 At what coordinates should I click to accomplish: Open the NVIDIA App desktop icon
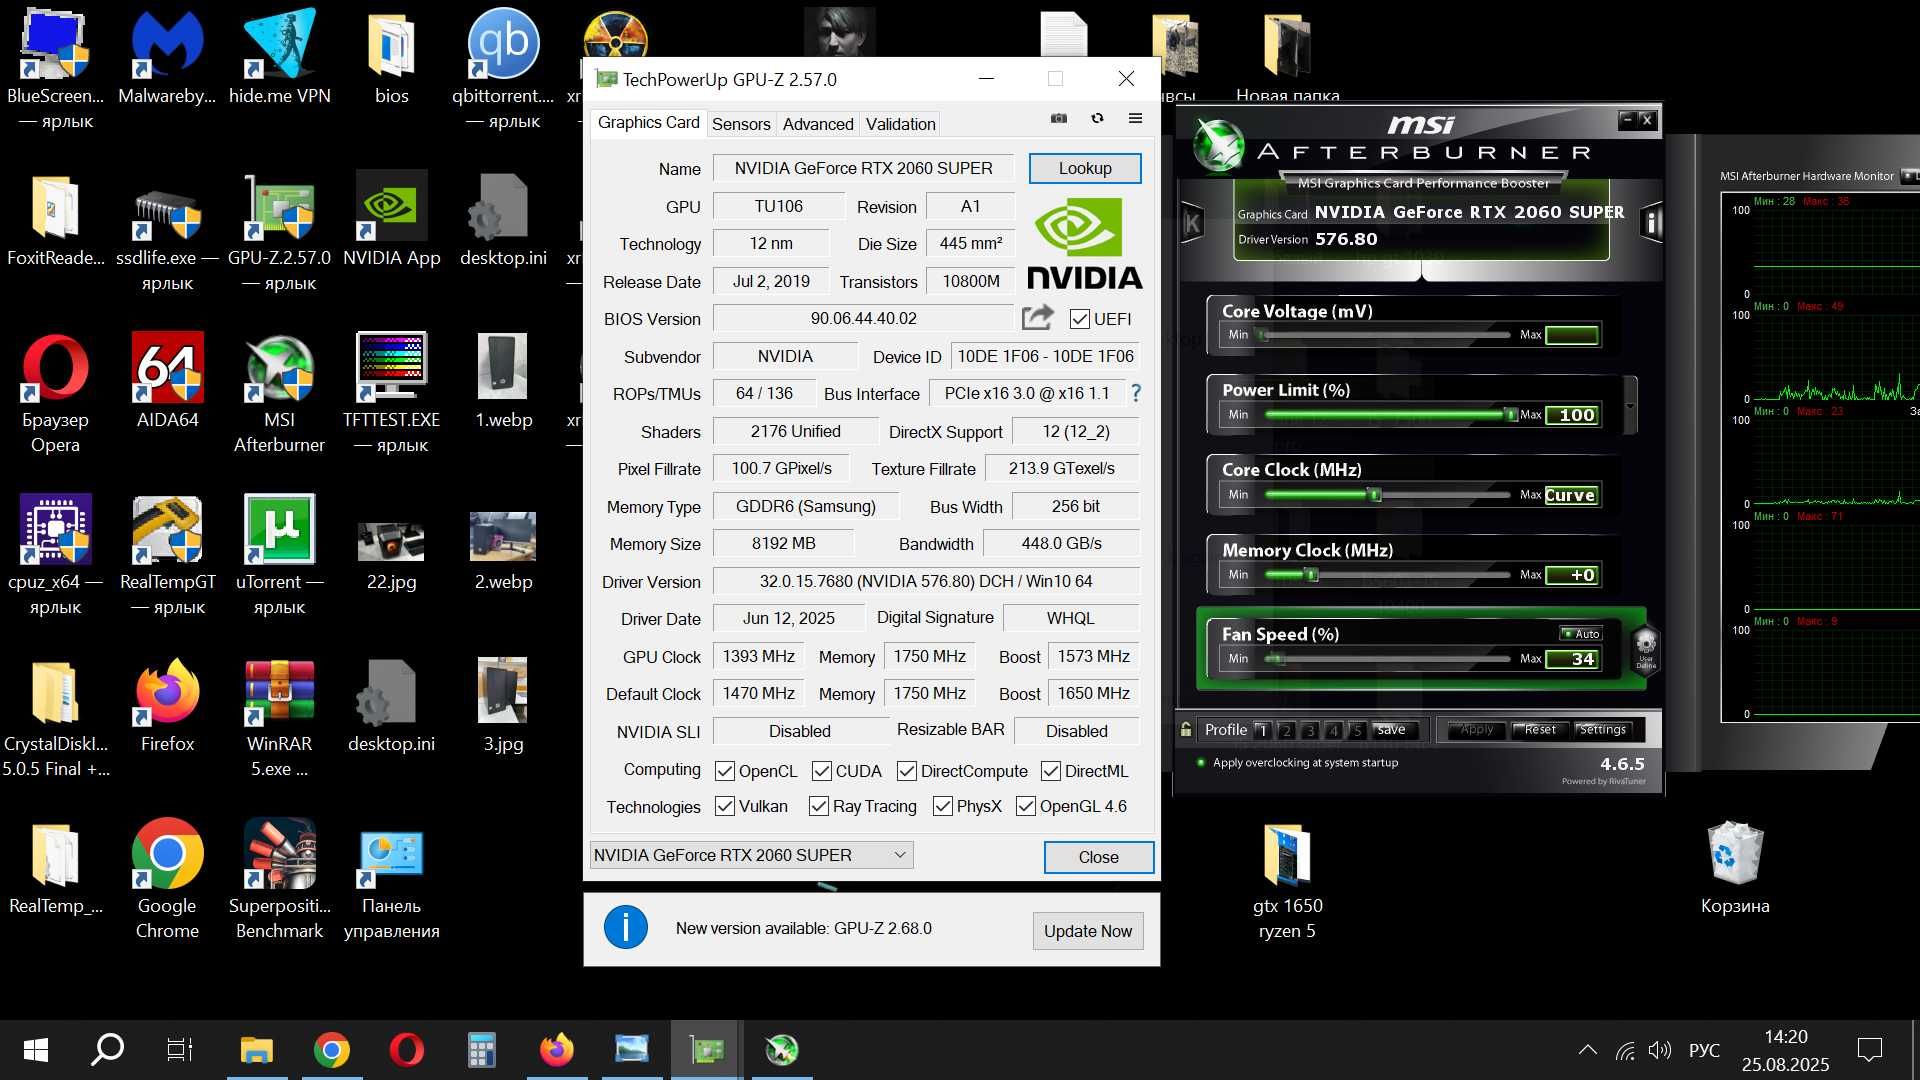point(391,219)
